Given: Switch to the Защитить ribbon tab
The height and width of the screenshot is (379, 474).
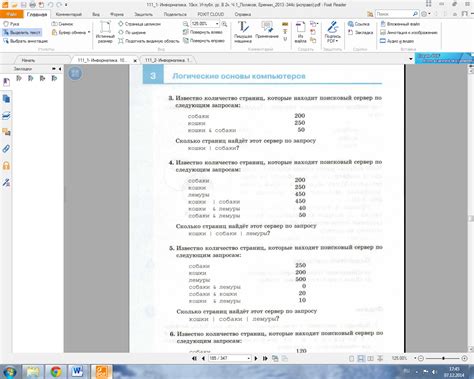Looking at the screenshot, I should point(143,14).
